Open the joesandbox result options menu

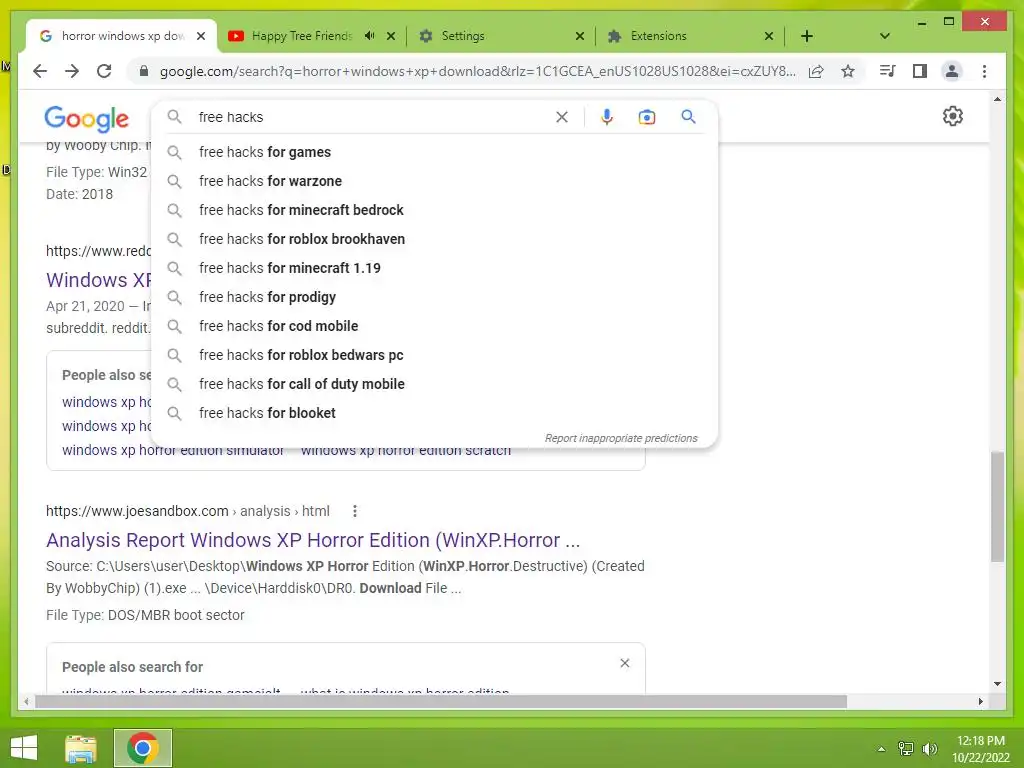[355, 511]
